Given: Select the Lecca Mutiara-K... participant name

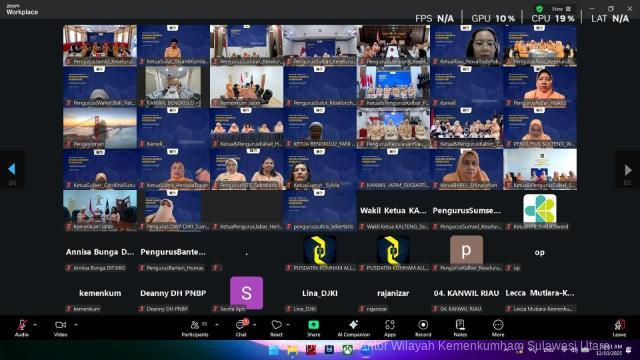Looking at the screenshot, I should coord(540,293).
